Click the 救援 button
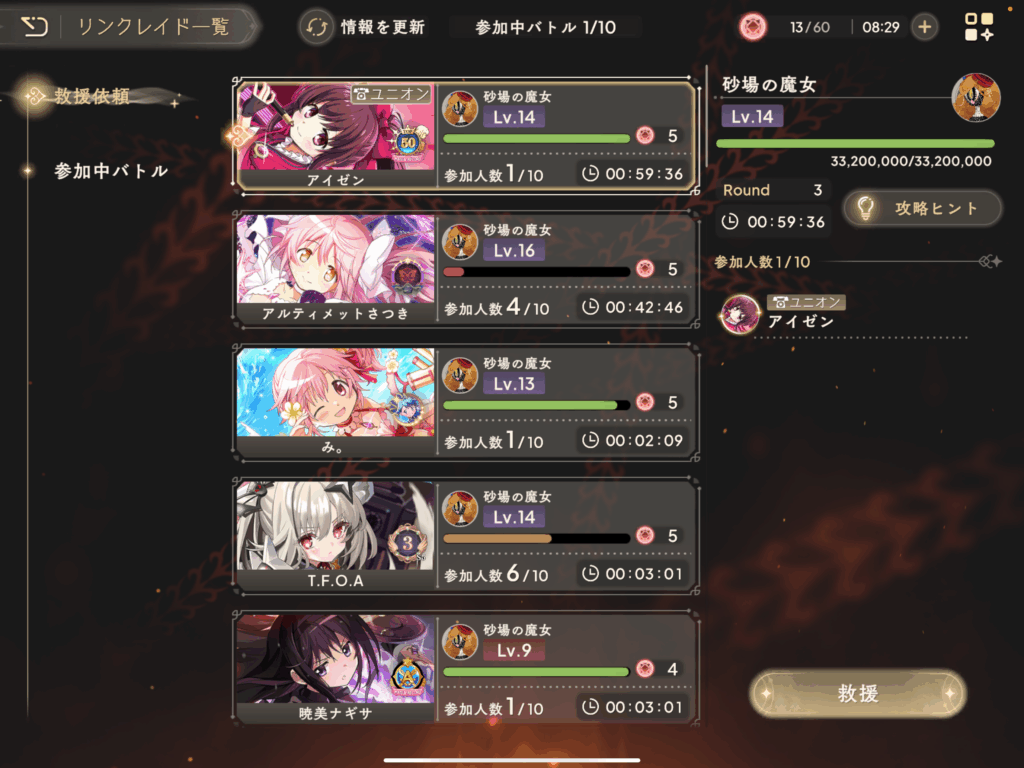The width and height of the screenshot is (1024, 768). coord(857,693)
